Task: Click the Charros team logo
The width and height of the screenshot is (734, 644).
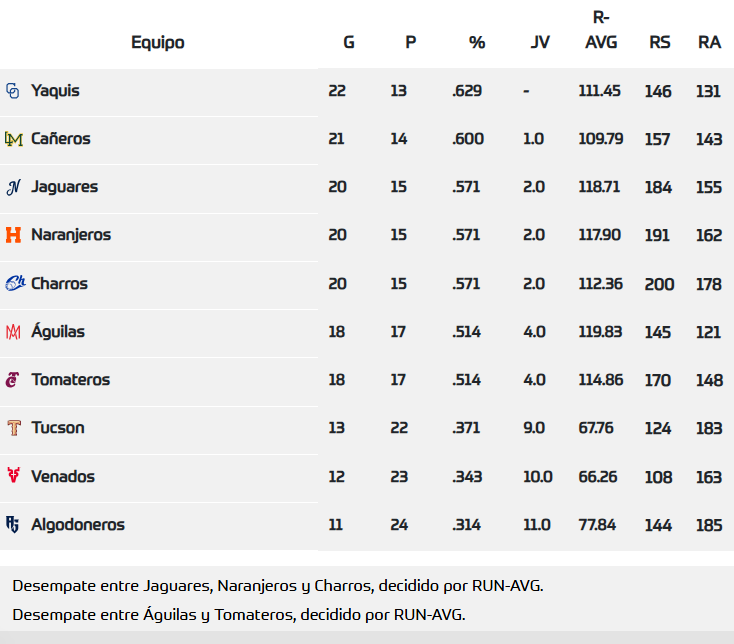Action: click(x=14, y=284)
